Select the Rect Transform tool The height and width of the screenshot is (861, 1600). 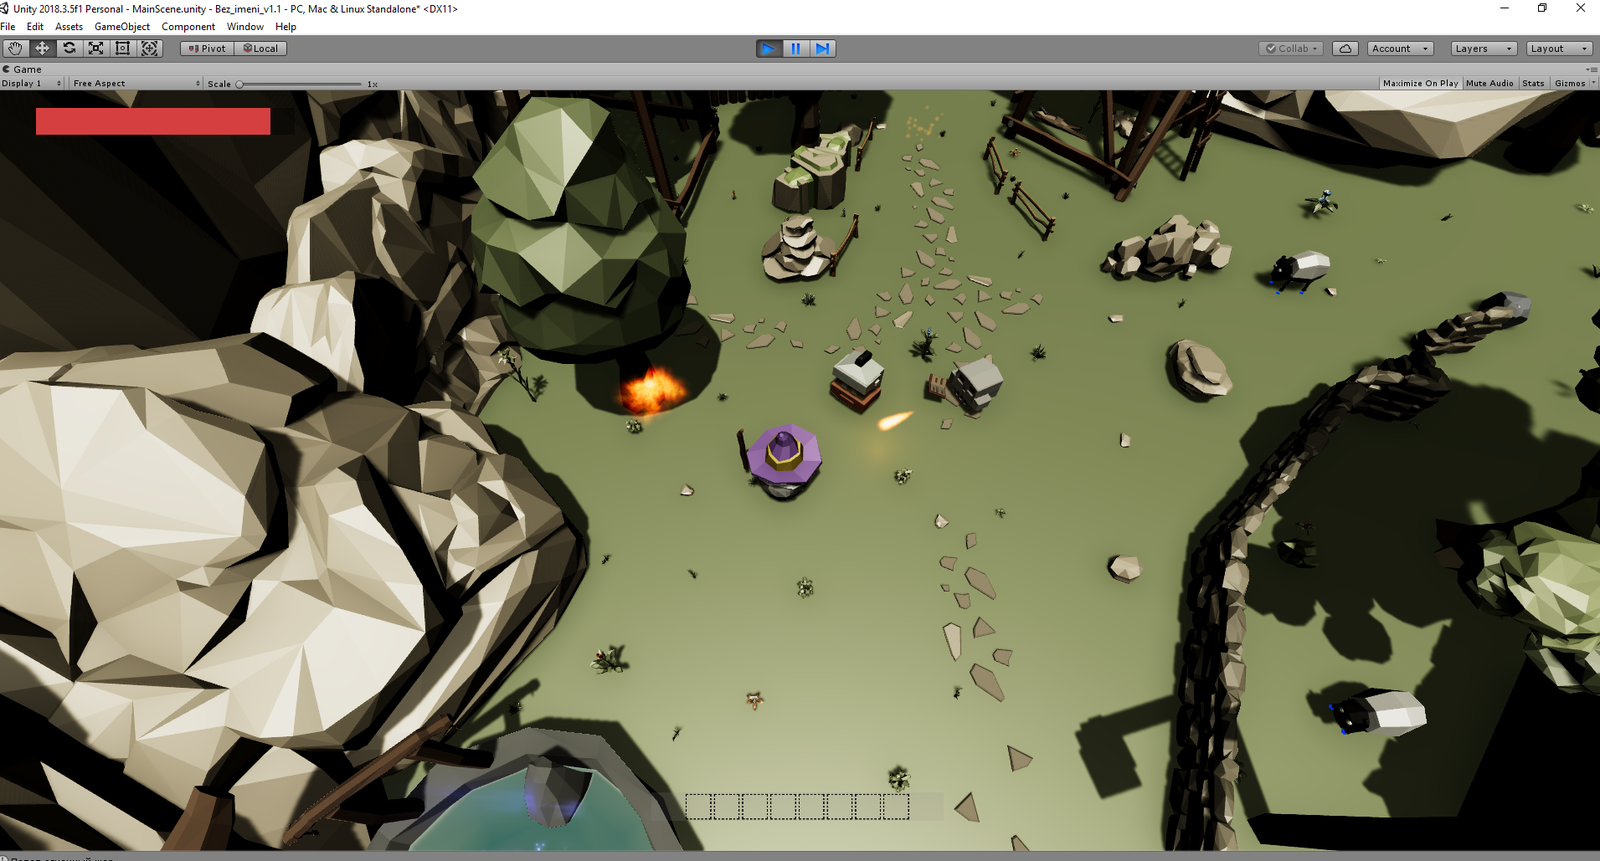point(123,48)
